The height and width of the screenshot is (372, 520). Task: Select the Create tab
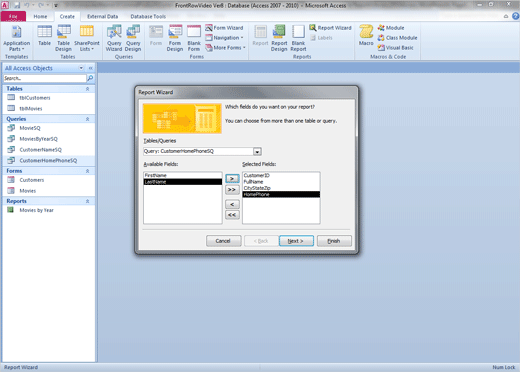[x=67, y=16]
